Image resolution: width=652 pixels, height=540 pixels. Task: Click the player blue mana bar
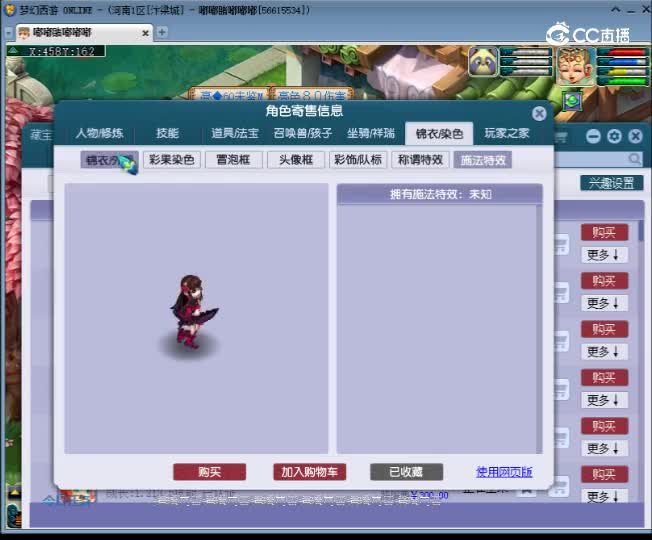click(x=622, y=62)
